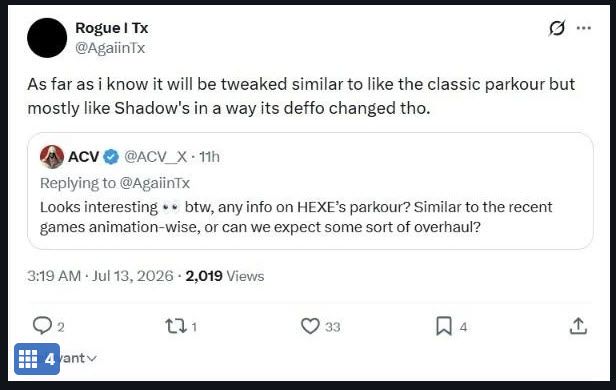Repost this tweet via retweet icon
This screenshot has width=616, height=390.
[176, 326]
